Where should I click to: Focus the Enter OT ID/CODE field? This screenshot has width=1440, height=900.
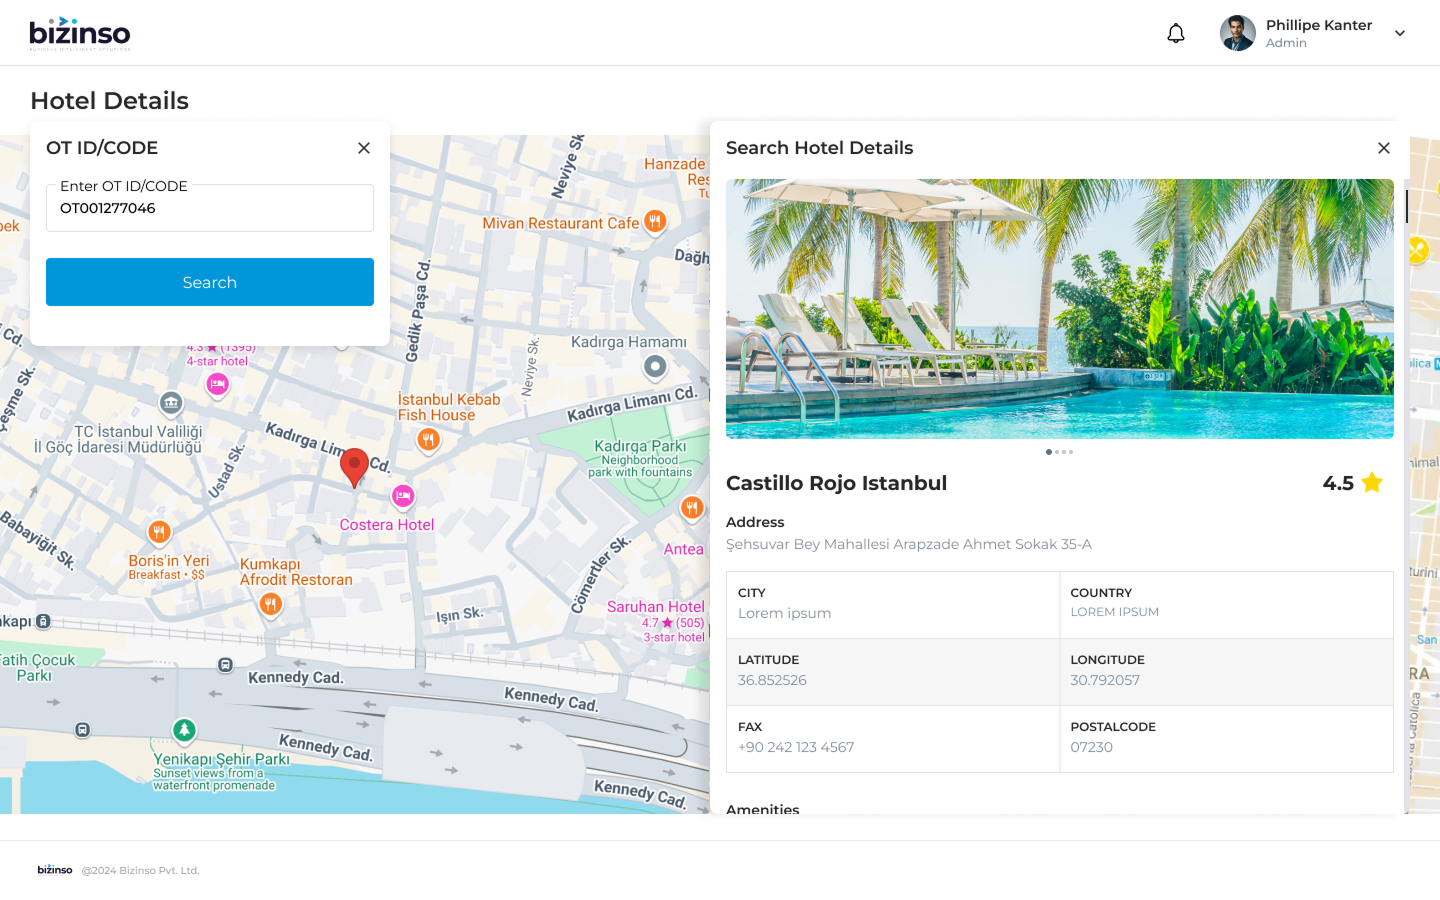[x=210, y=208]
